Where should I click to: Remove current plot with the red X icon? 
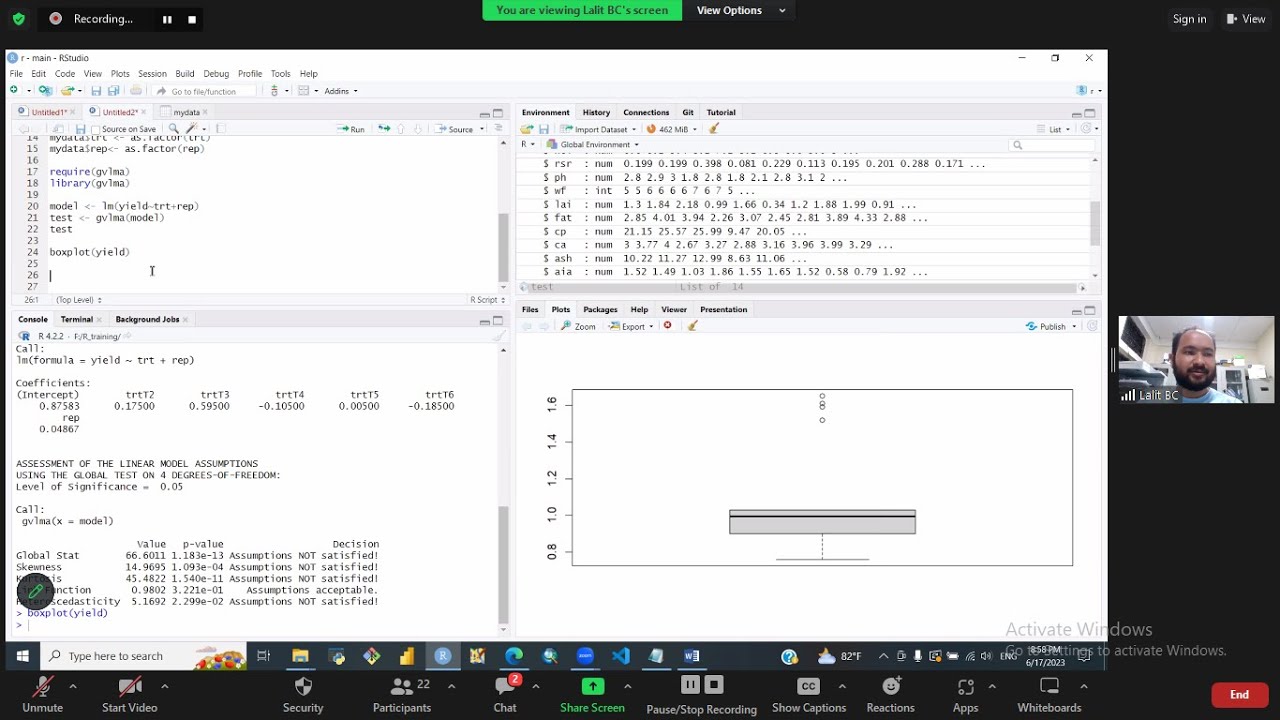pos(667,326)
